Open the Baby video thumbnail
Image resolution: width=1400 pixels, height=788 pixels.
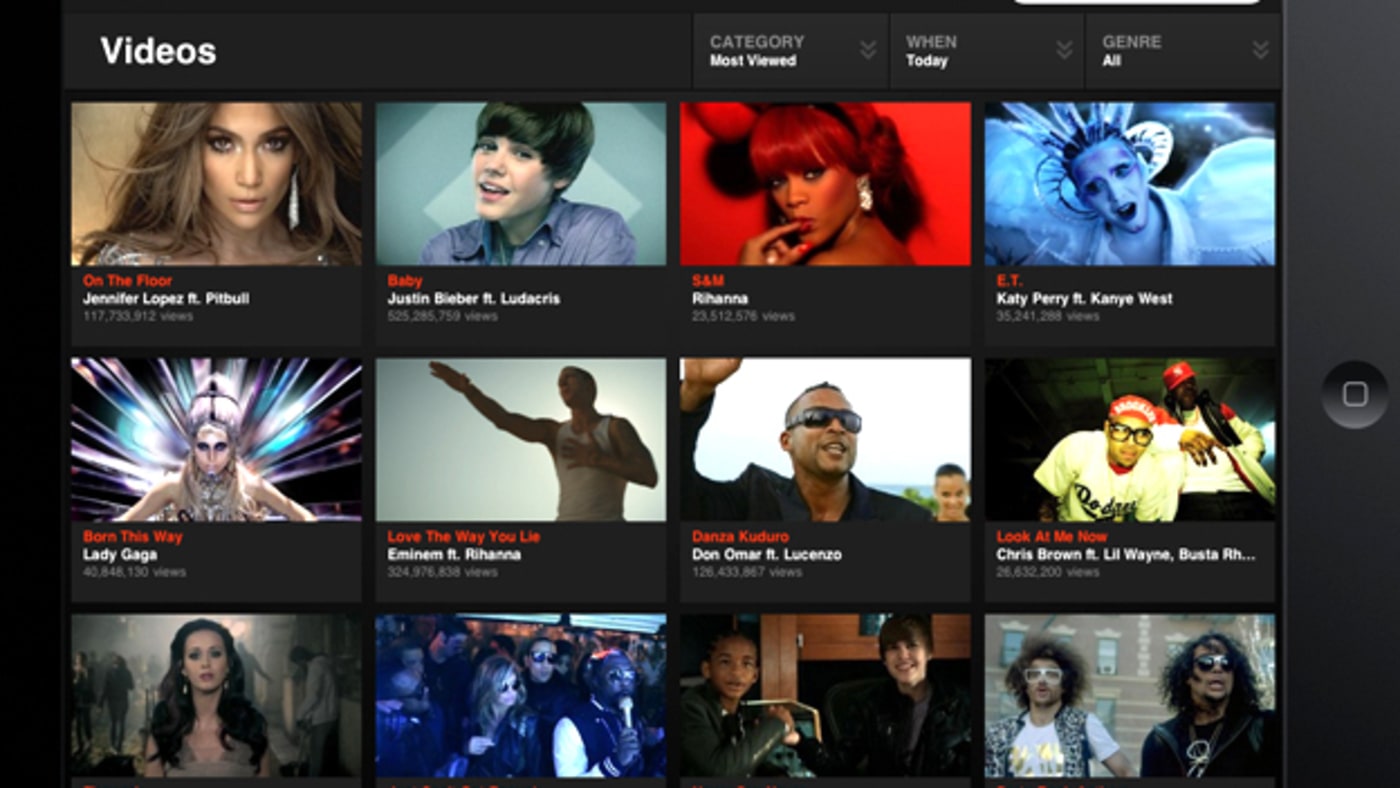click(520, 184)
